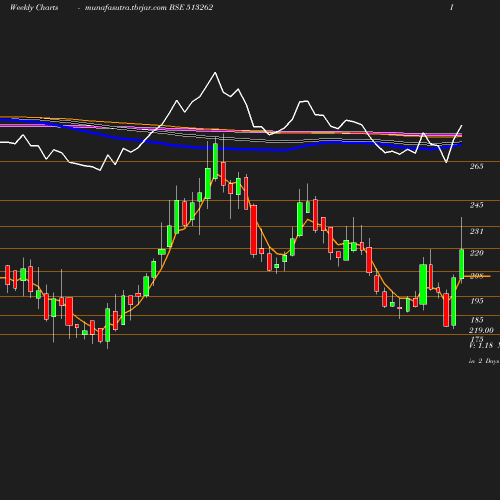Select the 245 price level label
Viewport: 500px width, 500px height.
(x=476, y=205)
